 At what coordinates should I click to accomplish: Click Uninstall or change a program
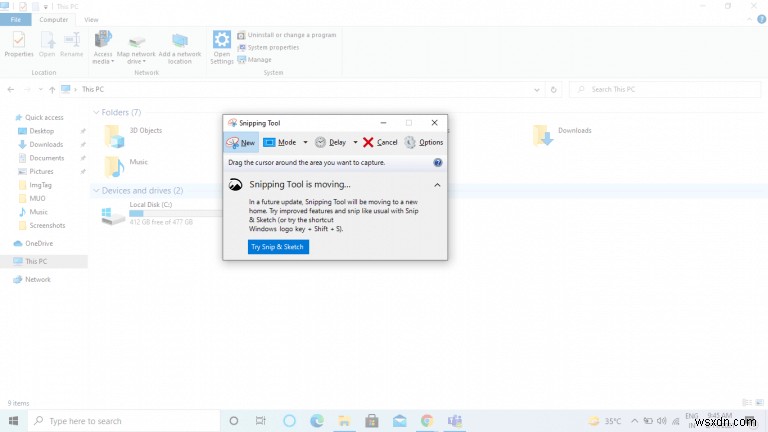pos(287,35)
